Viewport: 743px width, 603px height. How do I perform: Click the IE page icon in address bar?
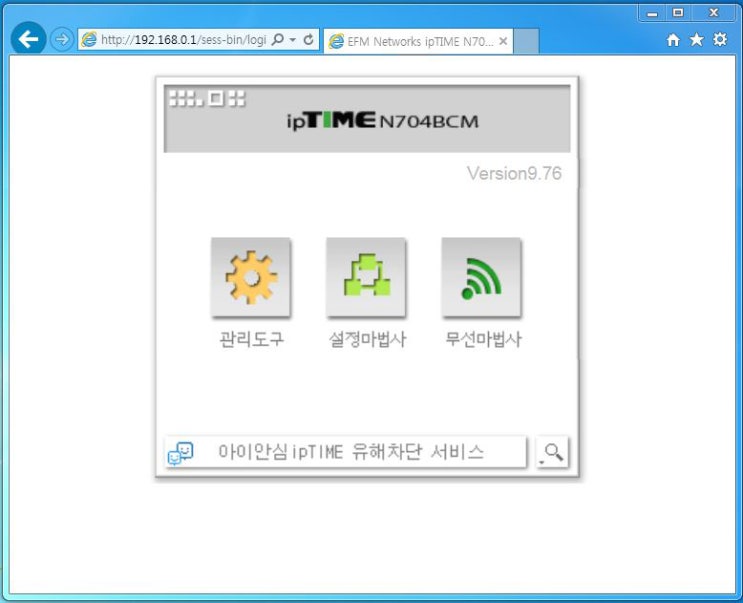point(89,40)
